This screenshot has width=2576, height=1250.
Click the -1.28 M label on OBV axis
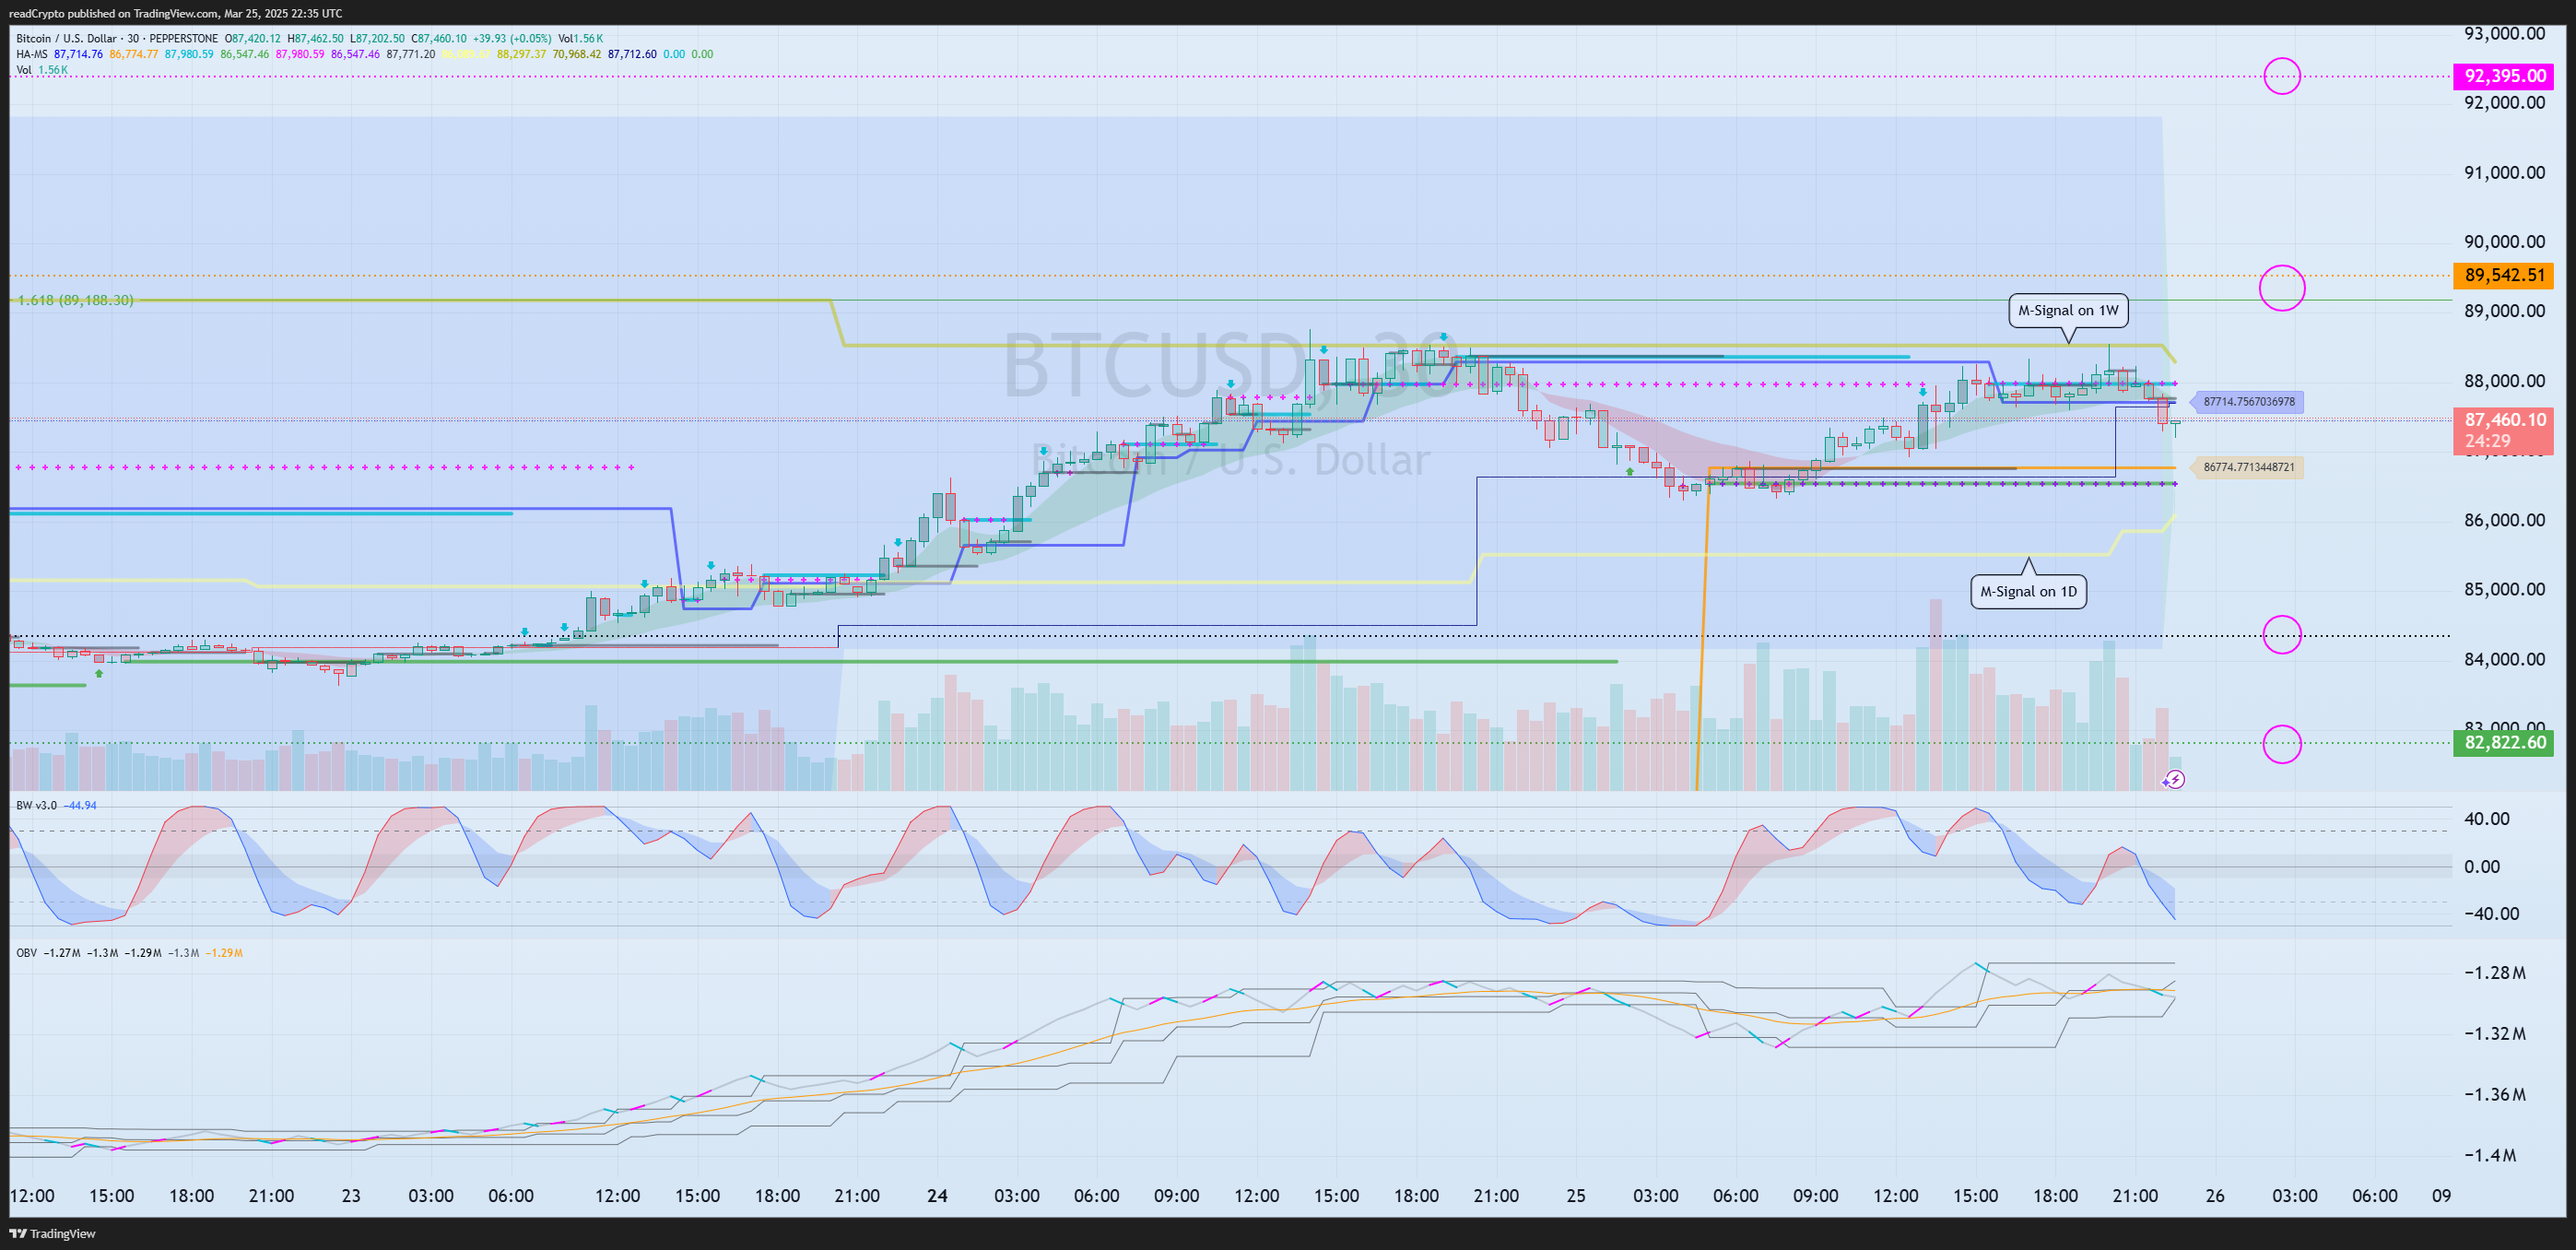(2494, 972)
